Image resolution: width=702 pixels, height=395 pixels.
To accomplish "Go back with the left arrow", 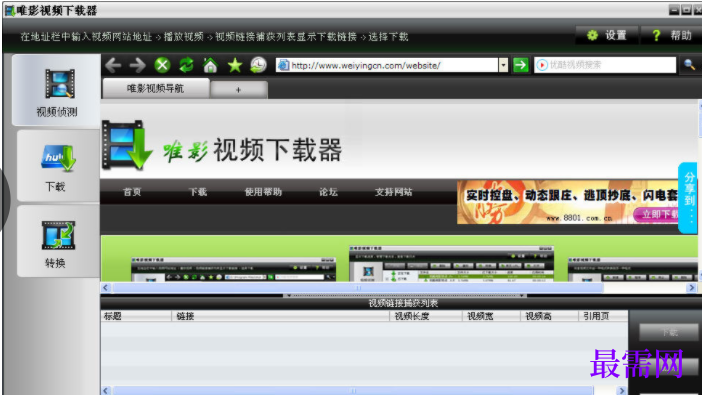I will (x=113, y=65).
